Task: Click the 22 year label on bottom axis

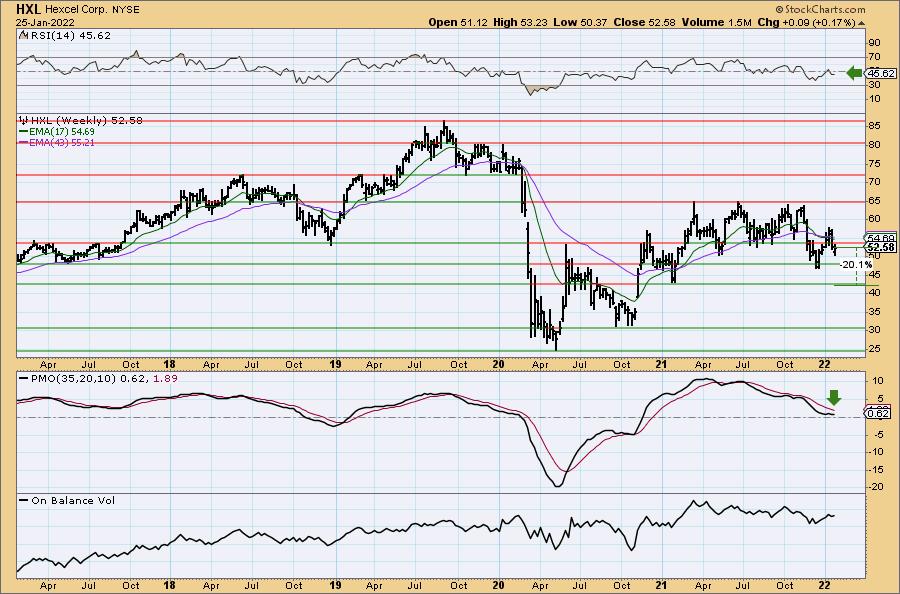Action: 824,585
